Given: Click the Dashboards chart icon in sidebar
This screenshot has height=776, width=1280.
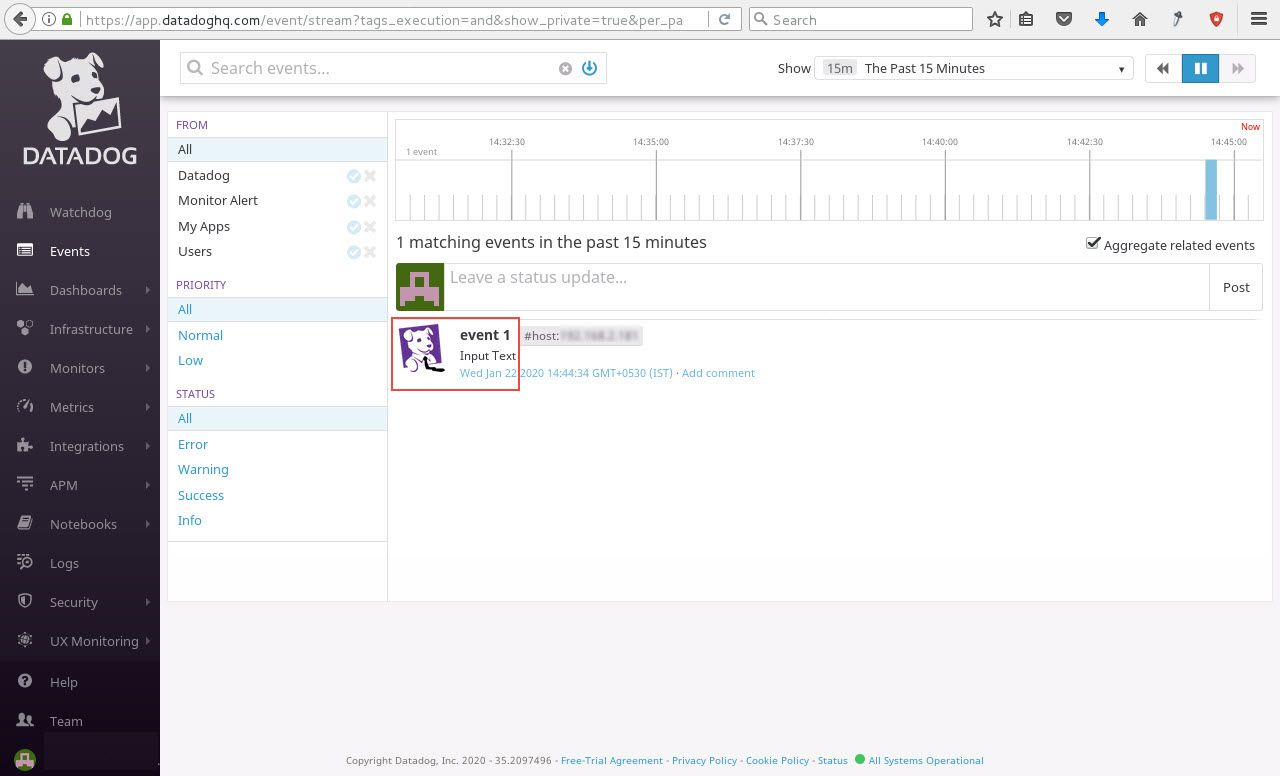Looking at the screenshot, I should (25, 290).
